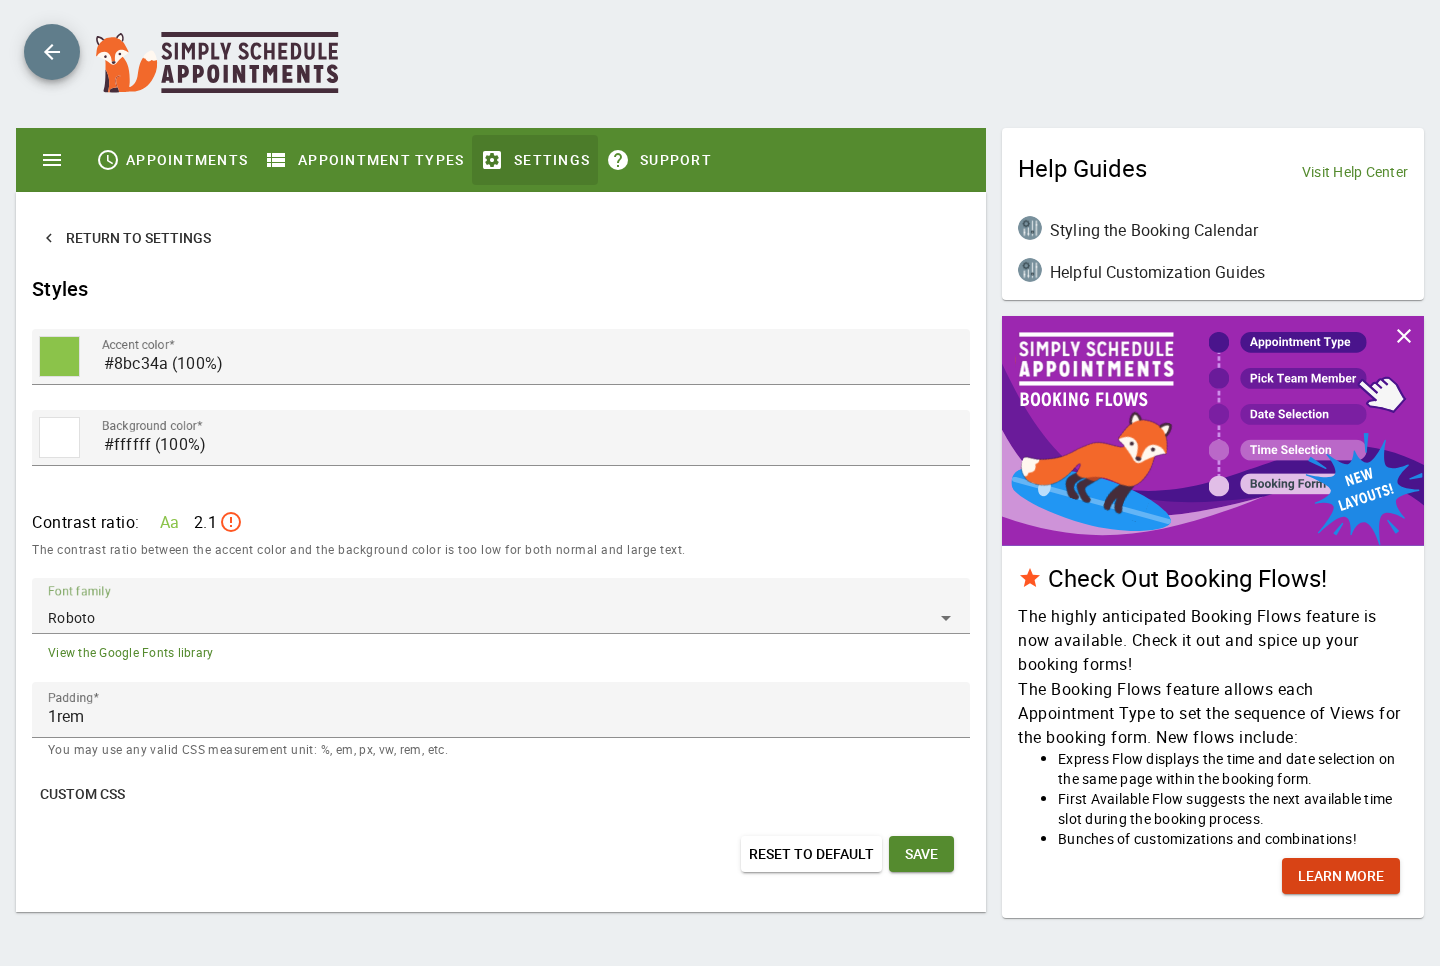Expand the Custom CSS section
The height and width of the screenshot is (966, 1440).
click(x=83, y=794)
